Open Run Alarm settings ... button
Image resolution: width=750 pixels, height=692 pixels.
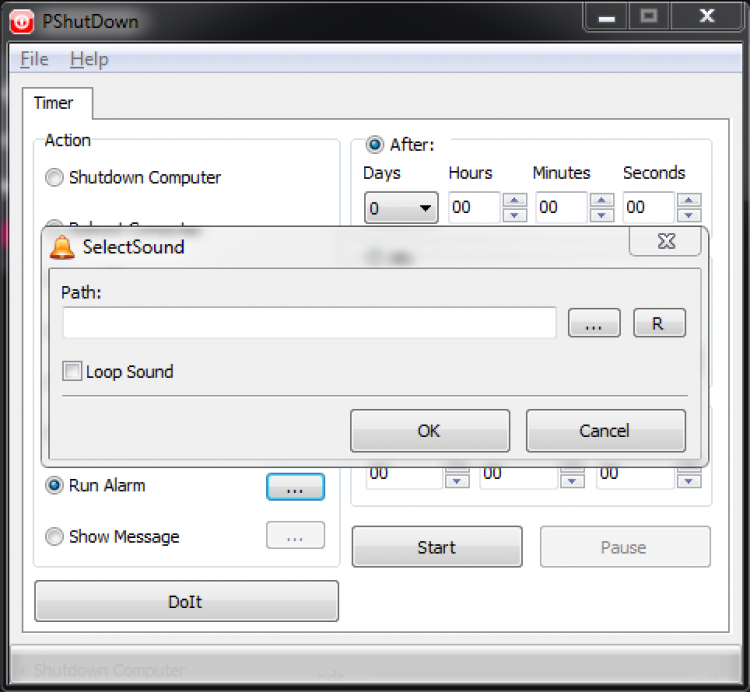(295, 487)
